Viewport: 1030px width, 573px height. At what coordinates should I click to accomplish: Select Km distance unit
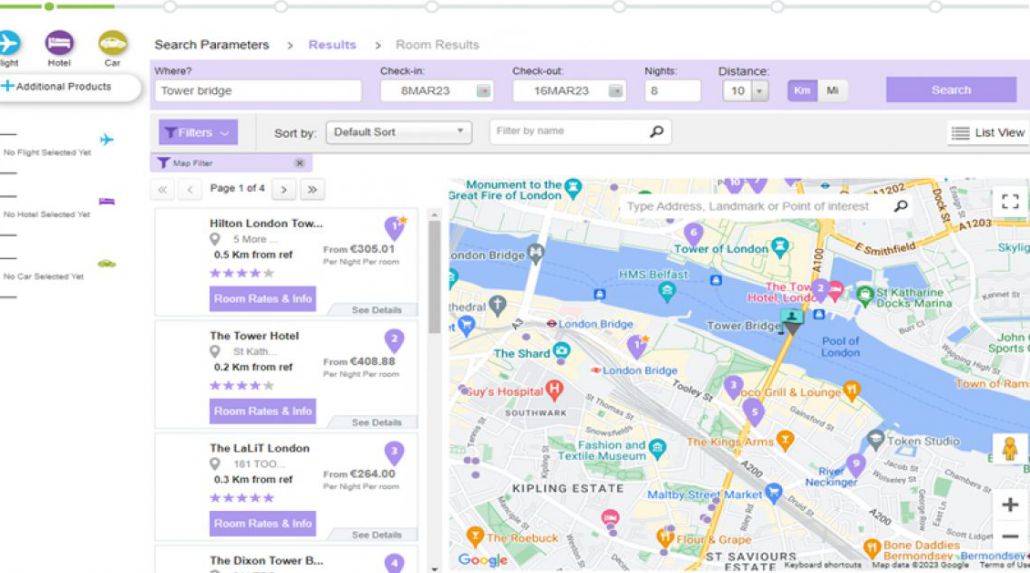801,90
